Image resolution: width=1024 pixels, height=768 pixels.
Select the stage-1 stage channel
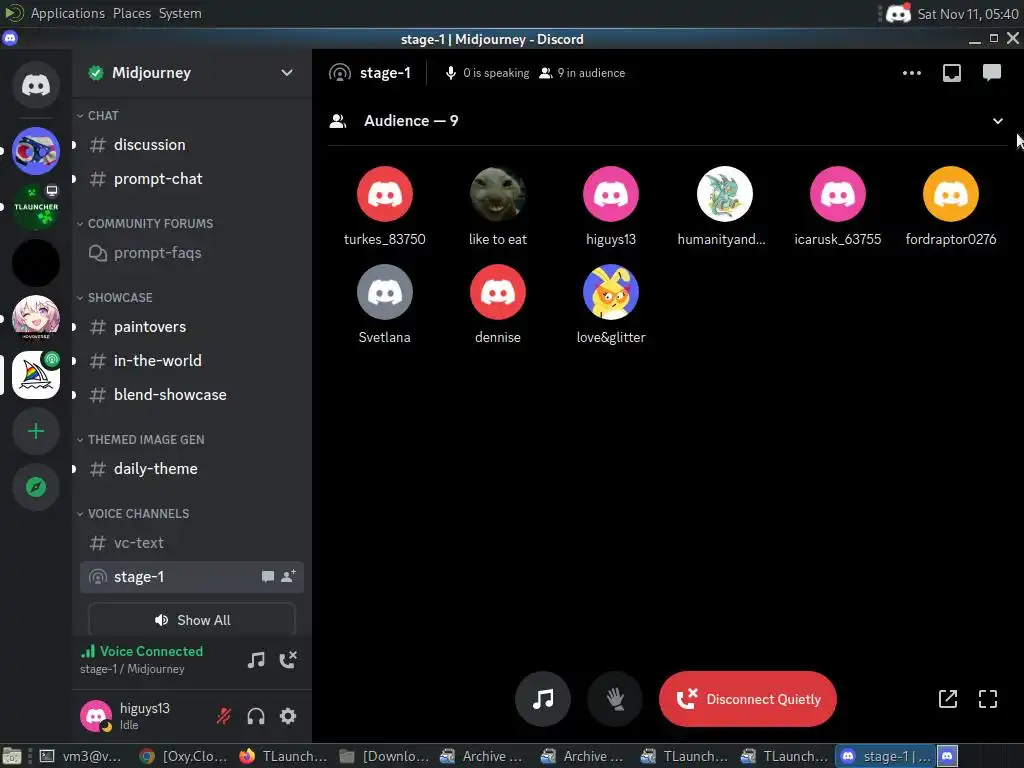tap(191, 577)
